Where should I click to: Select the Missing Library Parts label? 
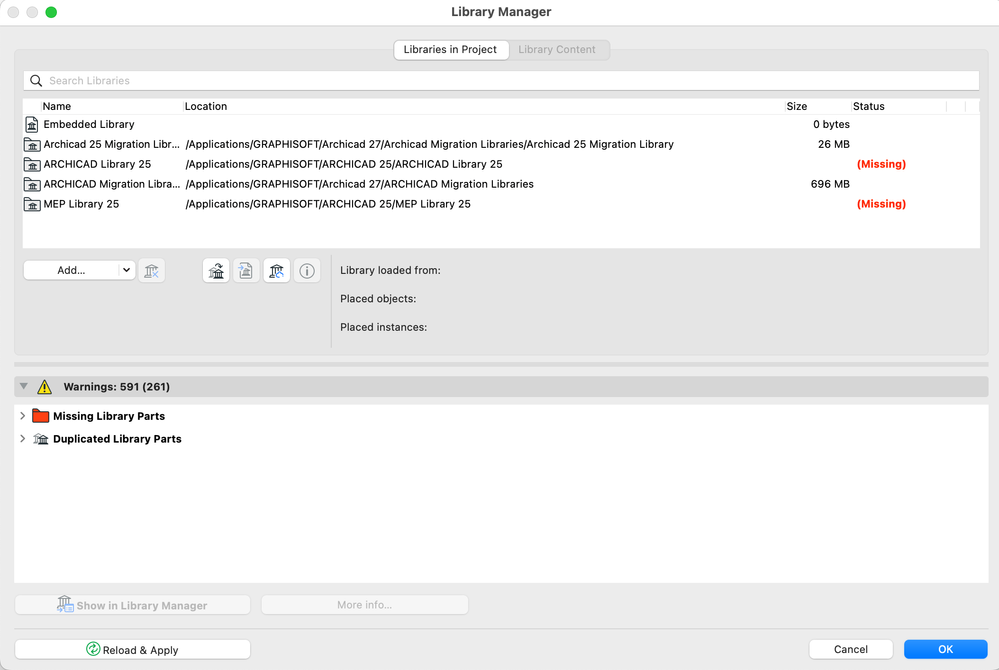(x=109, y=416)
